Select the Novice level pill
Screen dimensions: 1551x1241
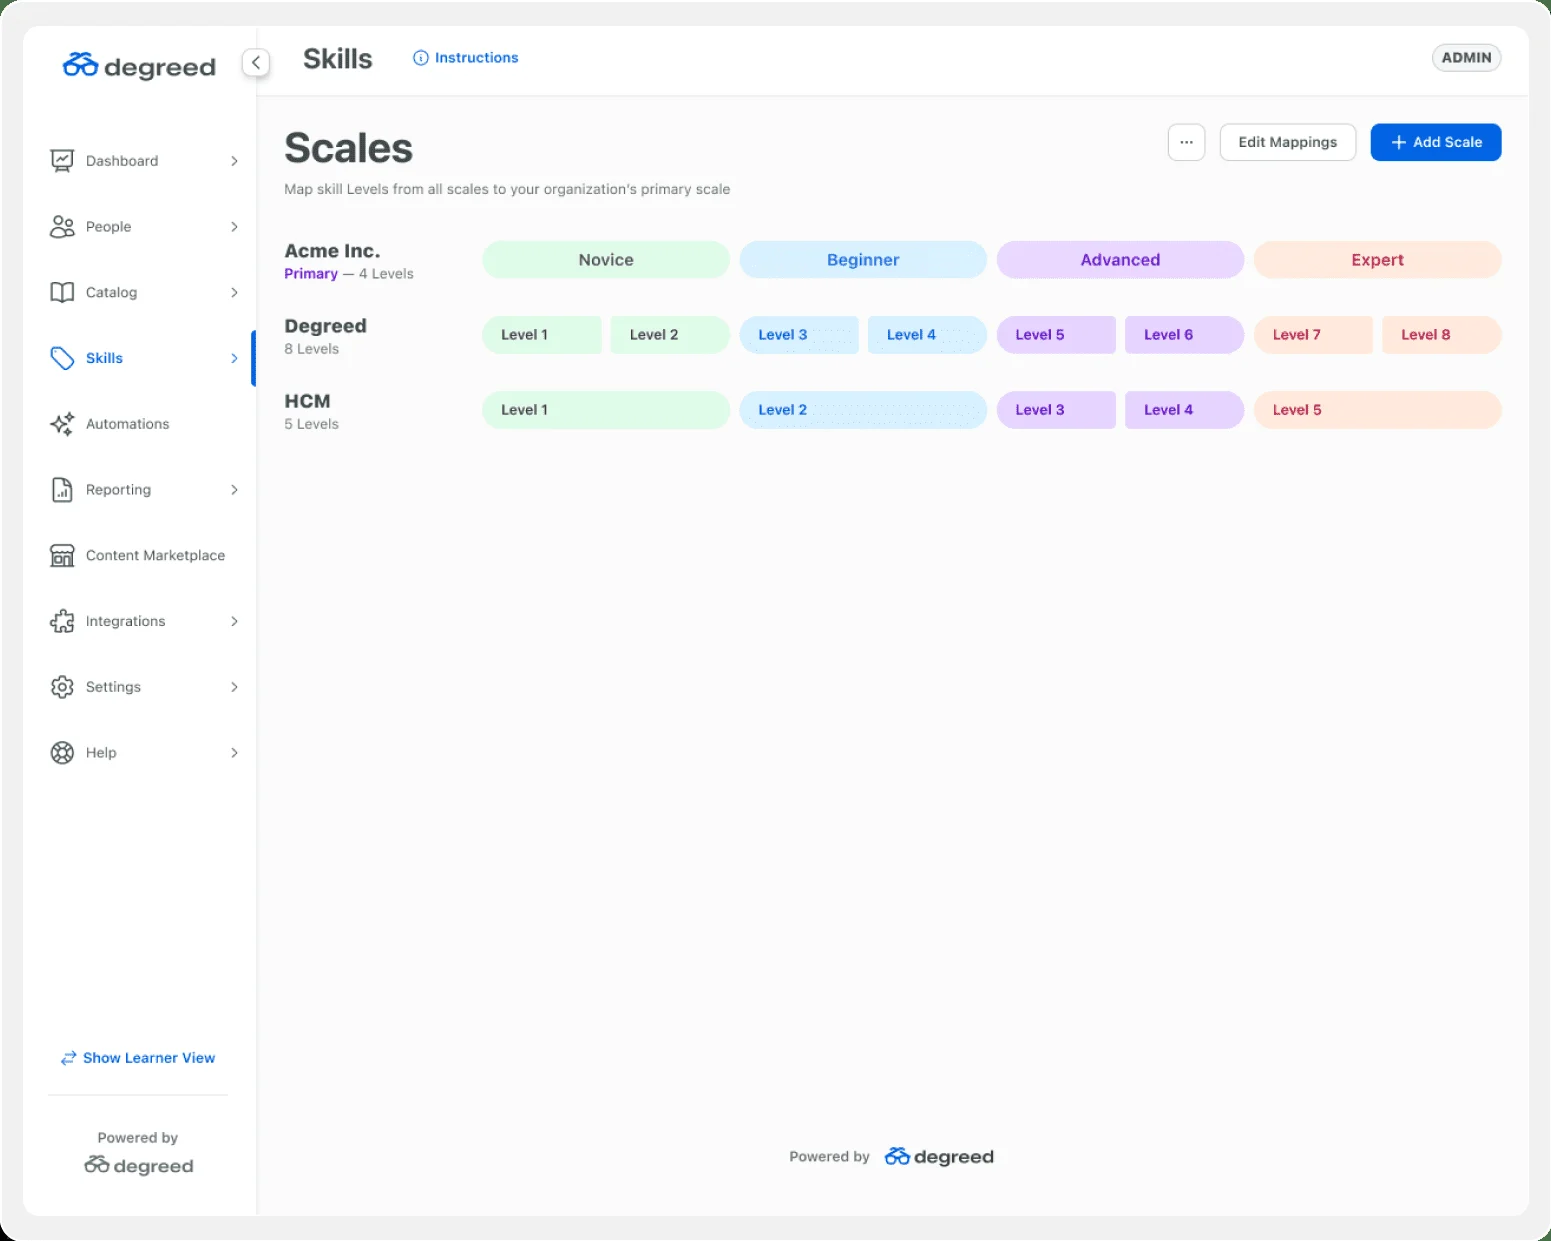click(606, 260)
